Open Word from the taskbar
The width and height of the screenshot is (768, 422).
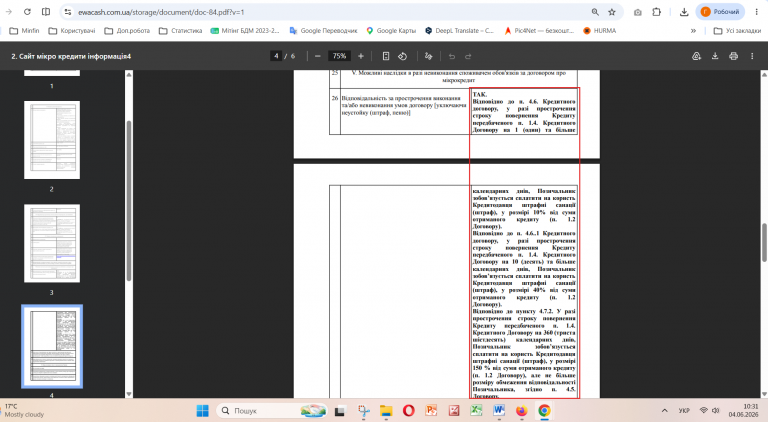(499, 411)
